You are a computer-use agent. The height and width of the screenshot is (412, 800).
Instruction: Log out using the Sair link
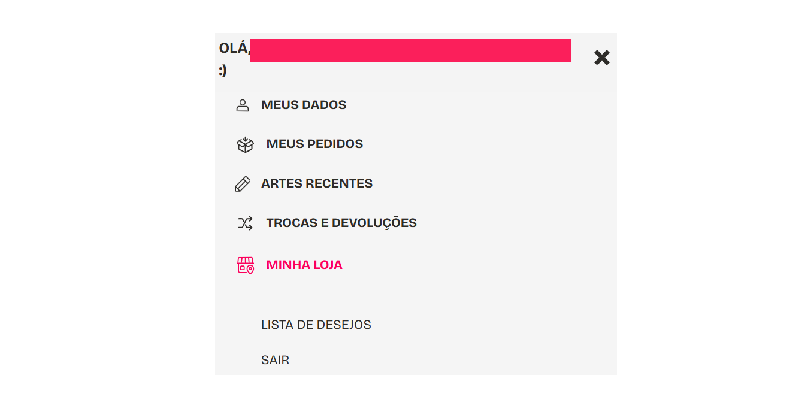coord(275,360)
